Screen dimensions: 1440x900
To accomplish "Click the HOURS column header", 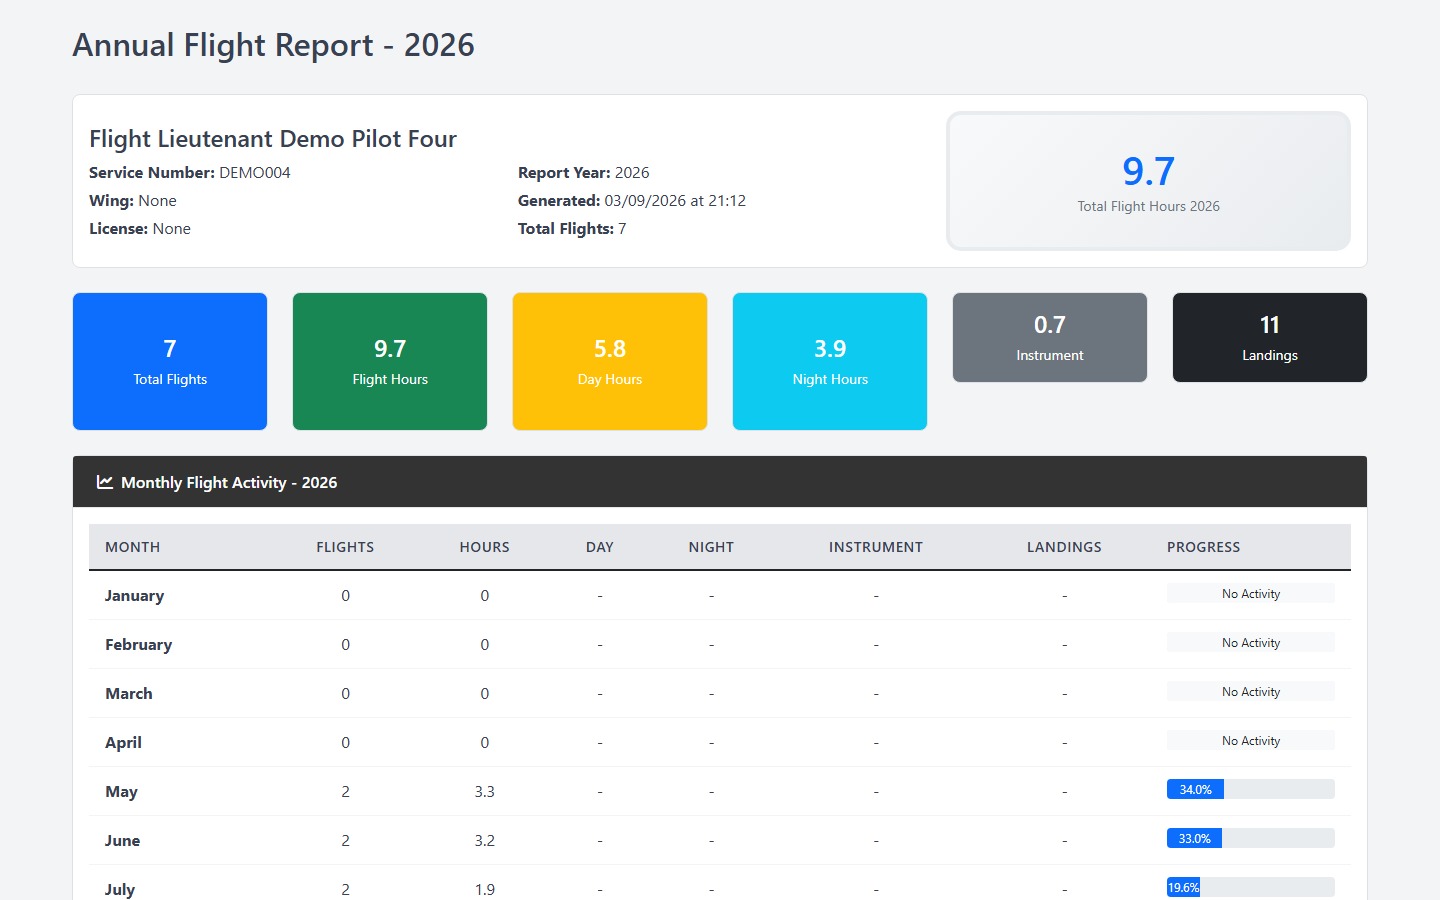I will [x=485, y=547].
